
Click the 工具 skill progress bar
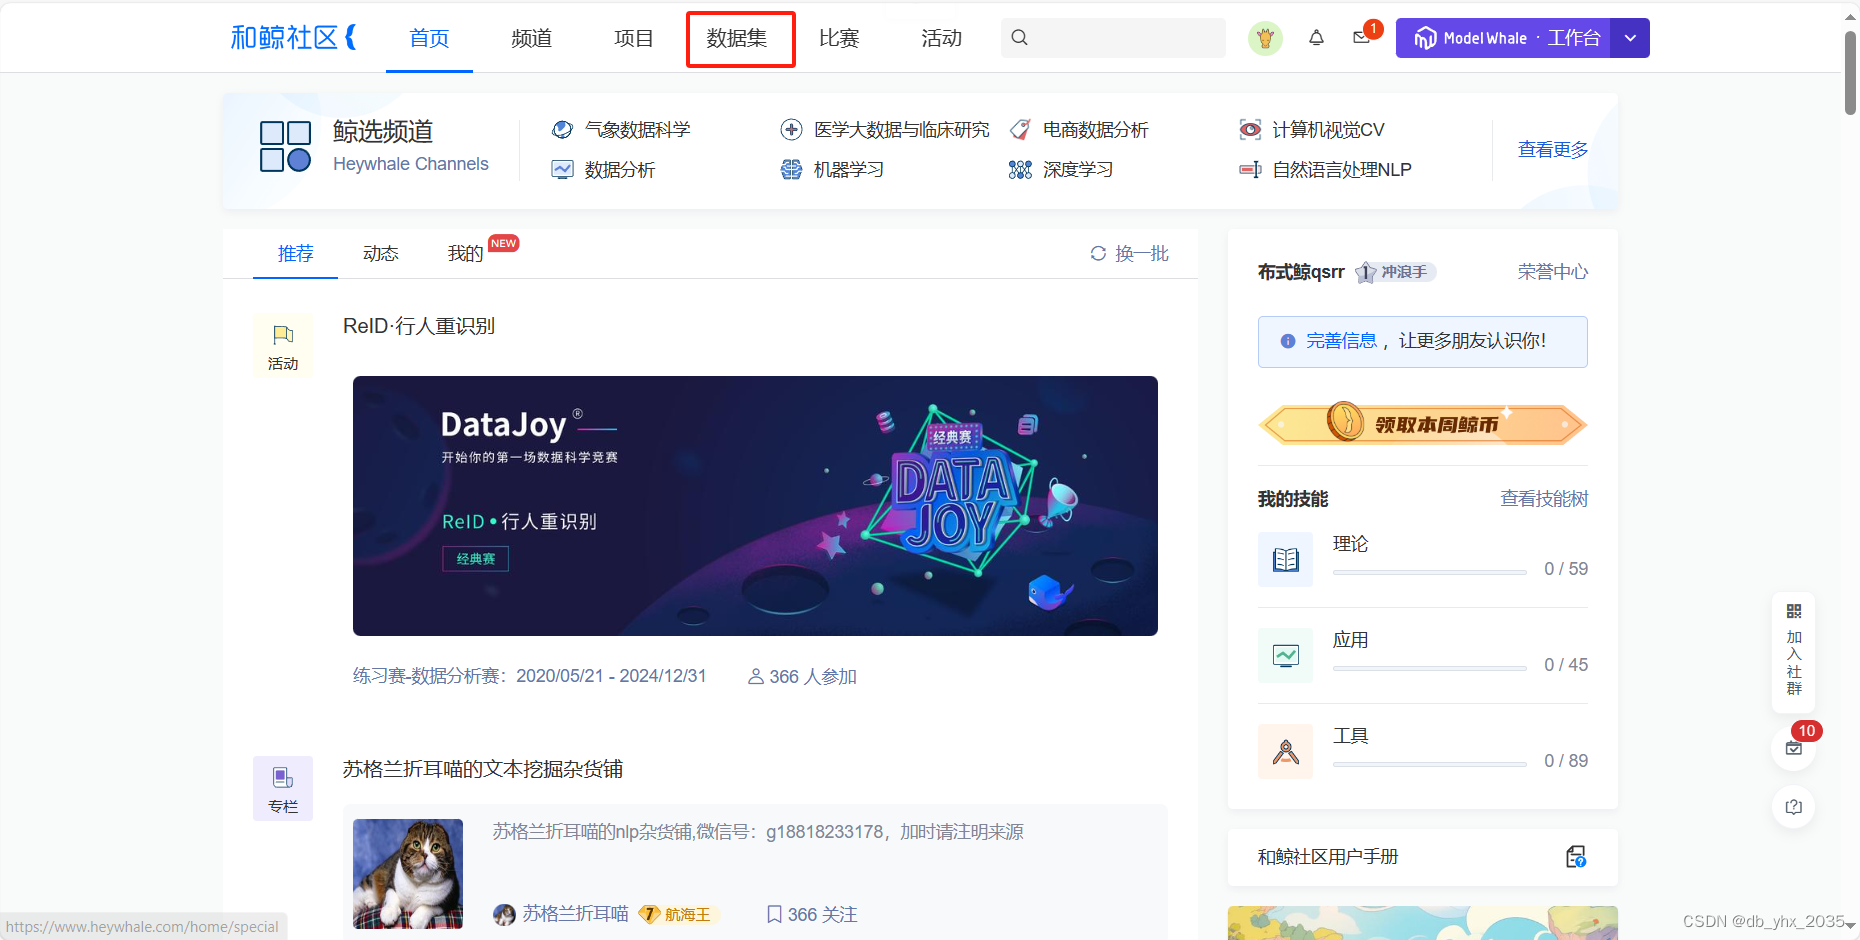click(1429, 764)
